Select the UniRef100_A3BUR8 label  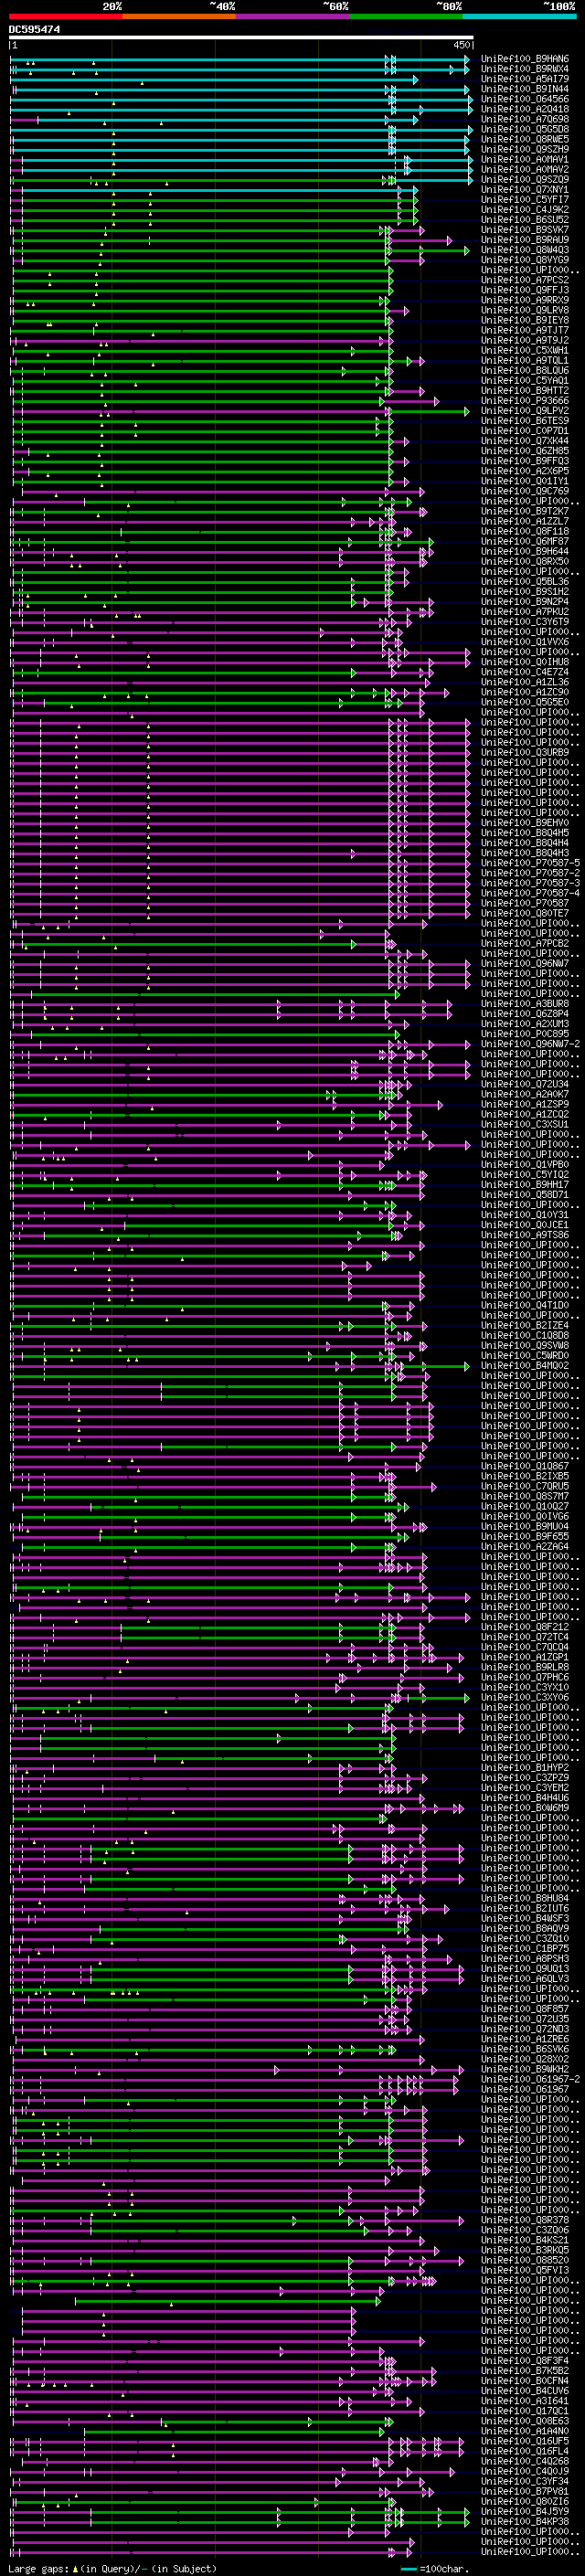point(525,1004)
